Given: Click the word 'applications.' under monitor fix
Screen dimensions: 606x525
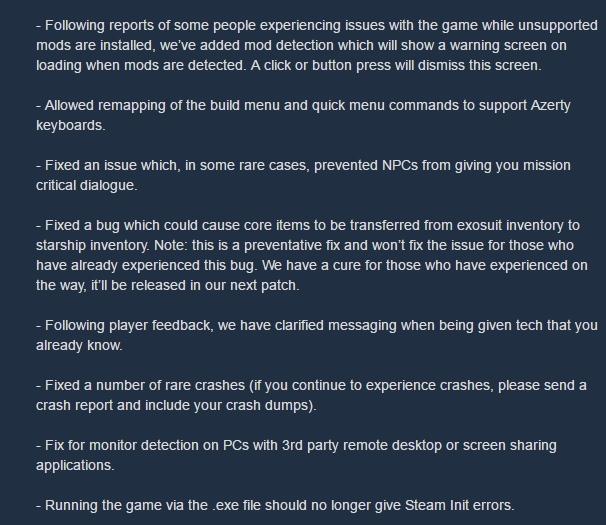Looking at the screenshot, I should 75,465.
